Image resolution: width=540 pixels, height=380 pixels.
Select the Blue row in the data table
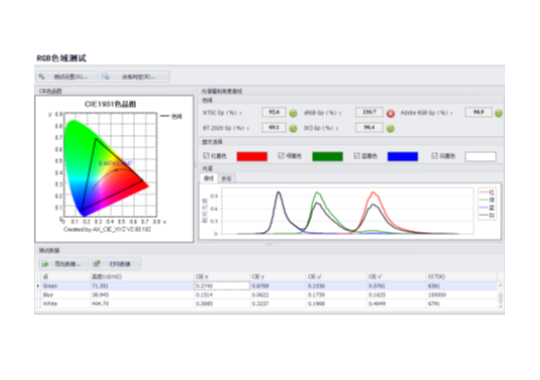[x=267, y=295]
